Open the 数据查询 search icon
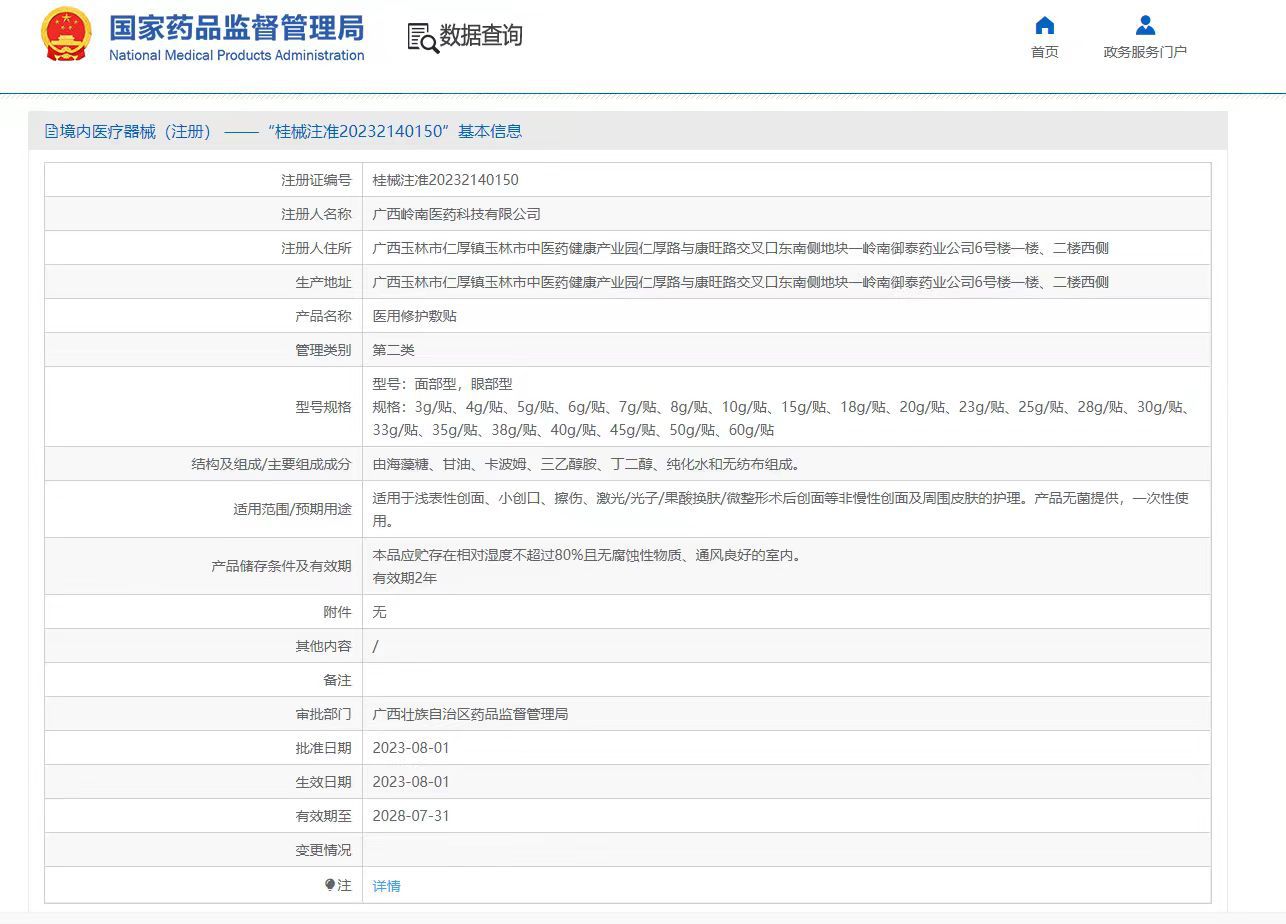This screenshot has width=1286, height=924. [420, 36]
